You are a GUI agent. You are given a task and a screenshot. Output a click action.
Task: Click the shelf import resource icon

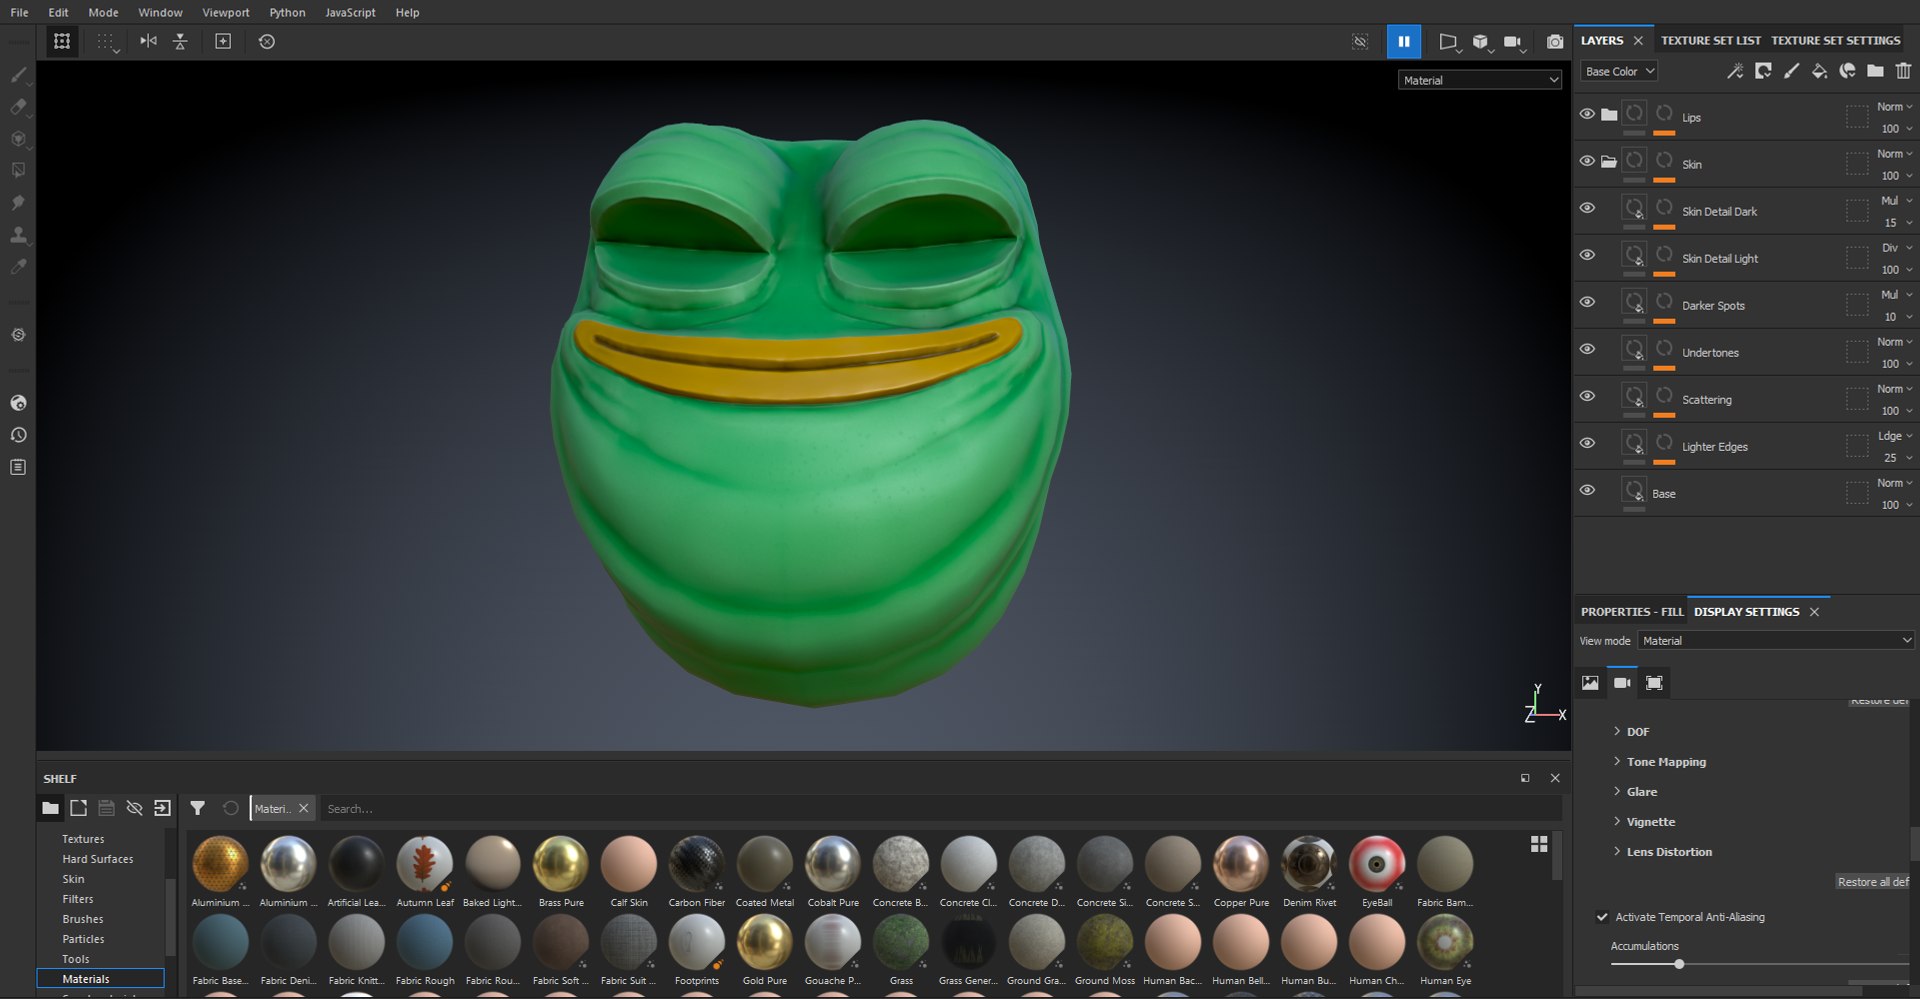(162, 808)
